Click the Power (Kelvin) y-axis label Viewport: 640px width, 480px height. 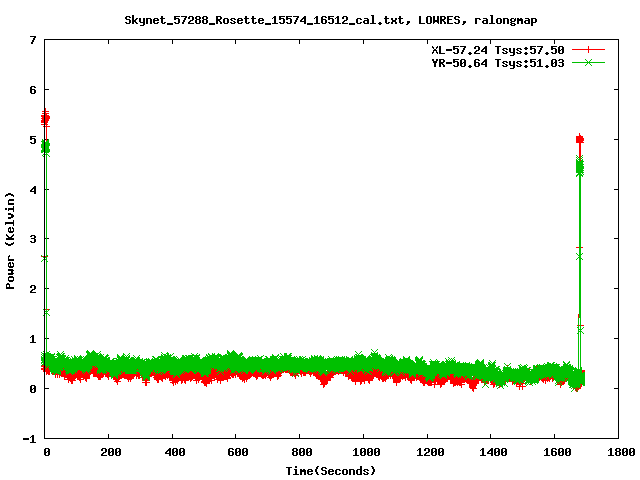point(10,241)
